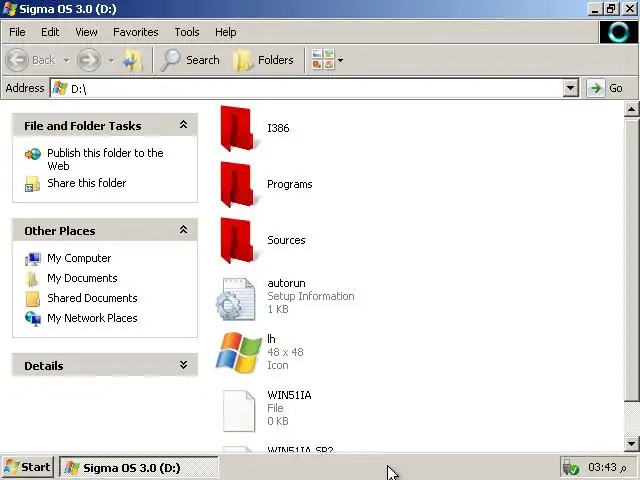Click the safely remove hardware tray icon
640x480 pixels.
coord(571,468)
